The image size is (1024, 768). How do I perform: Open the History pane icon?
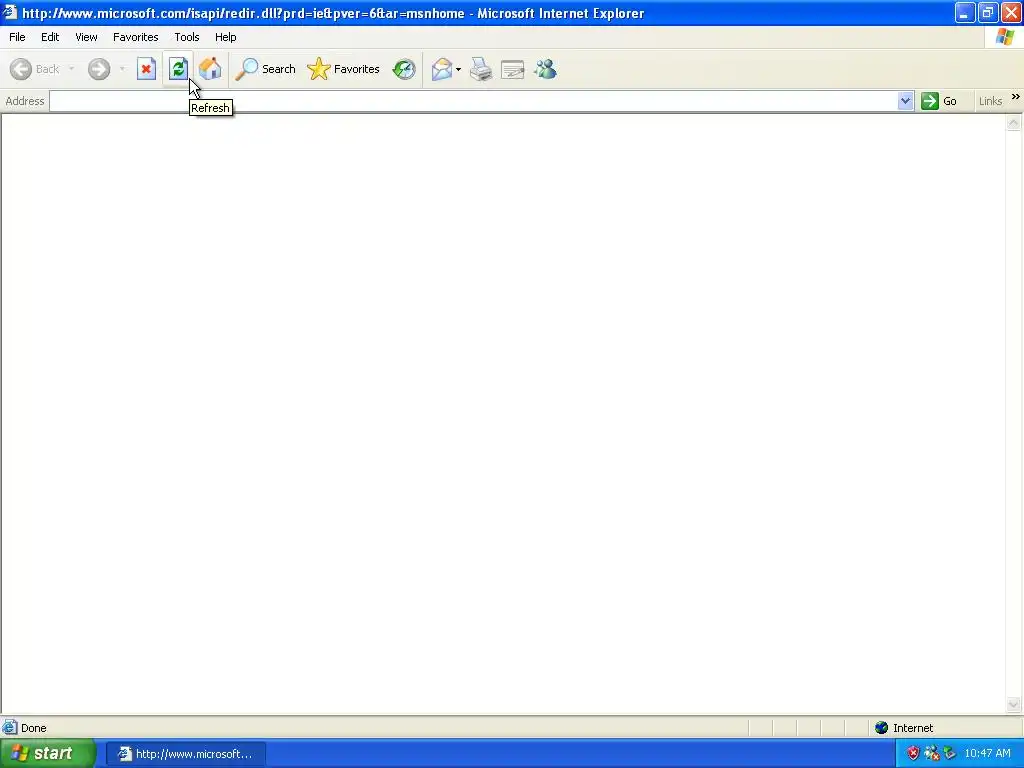pos(404,69)
